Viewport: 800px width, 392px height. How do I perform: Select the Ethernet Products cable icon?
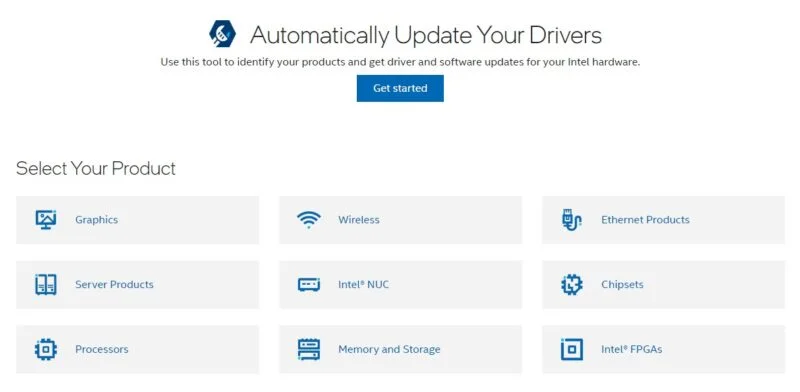tap(571, 219)
